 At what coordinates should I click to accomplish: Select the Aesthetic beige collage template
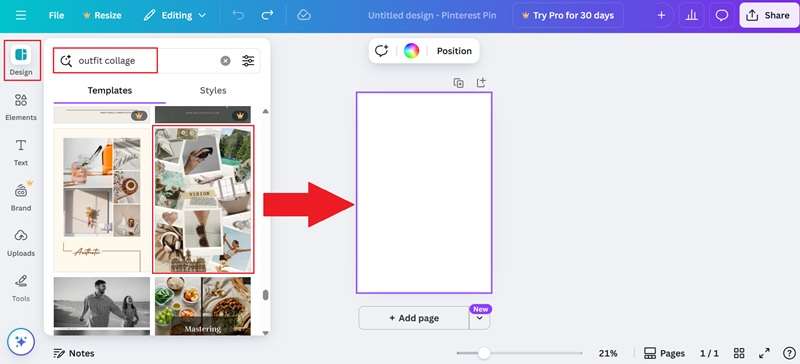coord(102,200)
